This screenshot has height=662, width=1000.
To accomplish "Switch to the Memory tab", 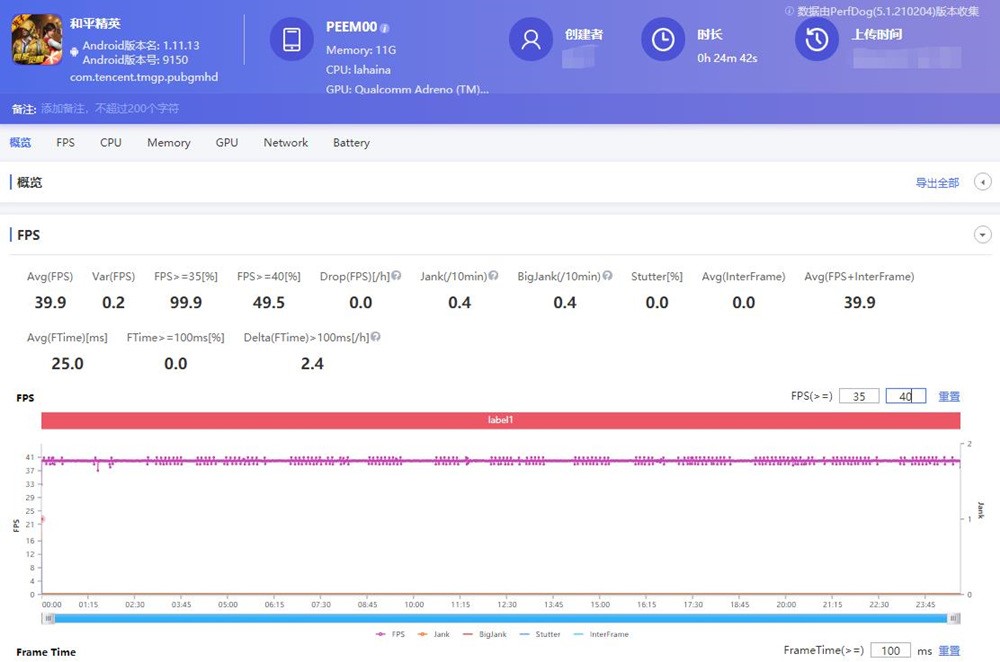I will [x=168, y=143].
